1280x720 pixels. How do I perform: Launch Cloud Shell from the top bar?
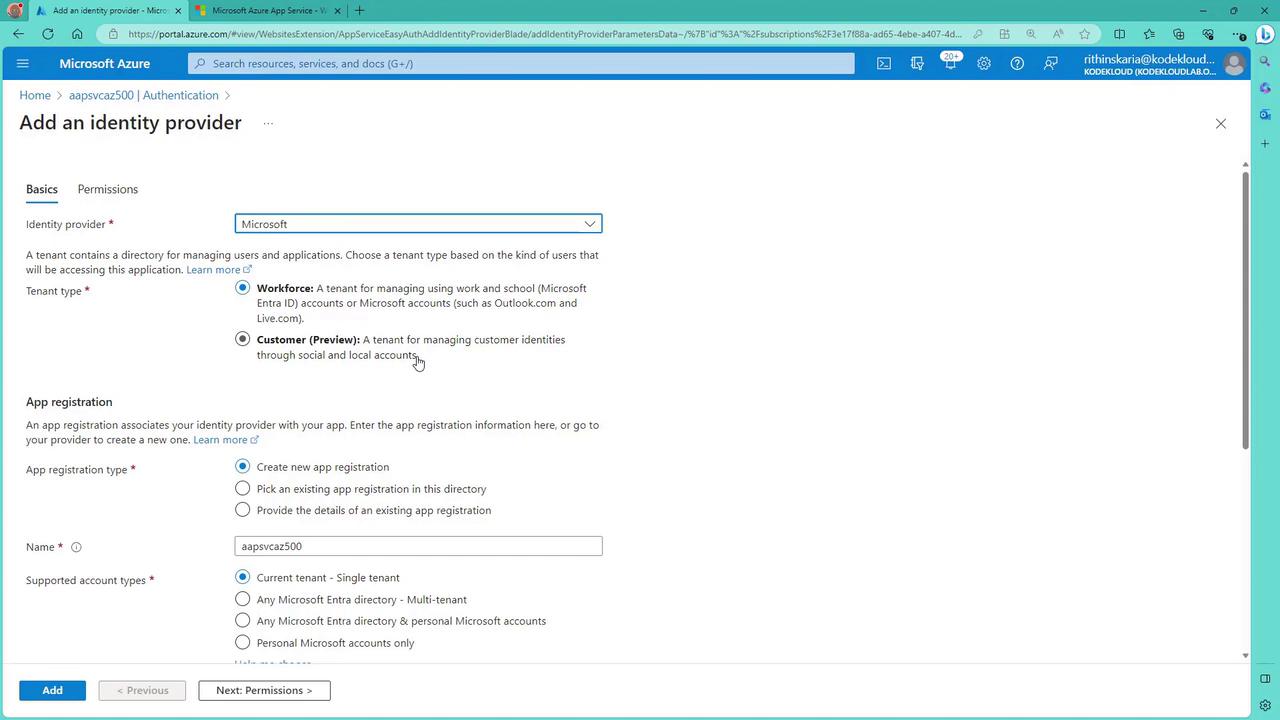point(884,63)
